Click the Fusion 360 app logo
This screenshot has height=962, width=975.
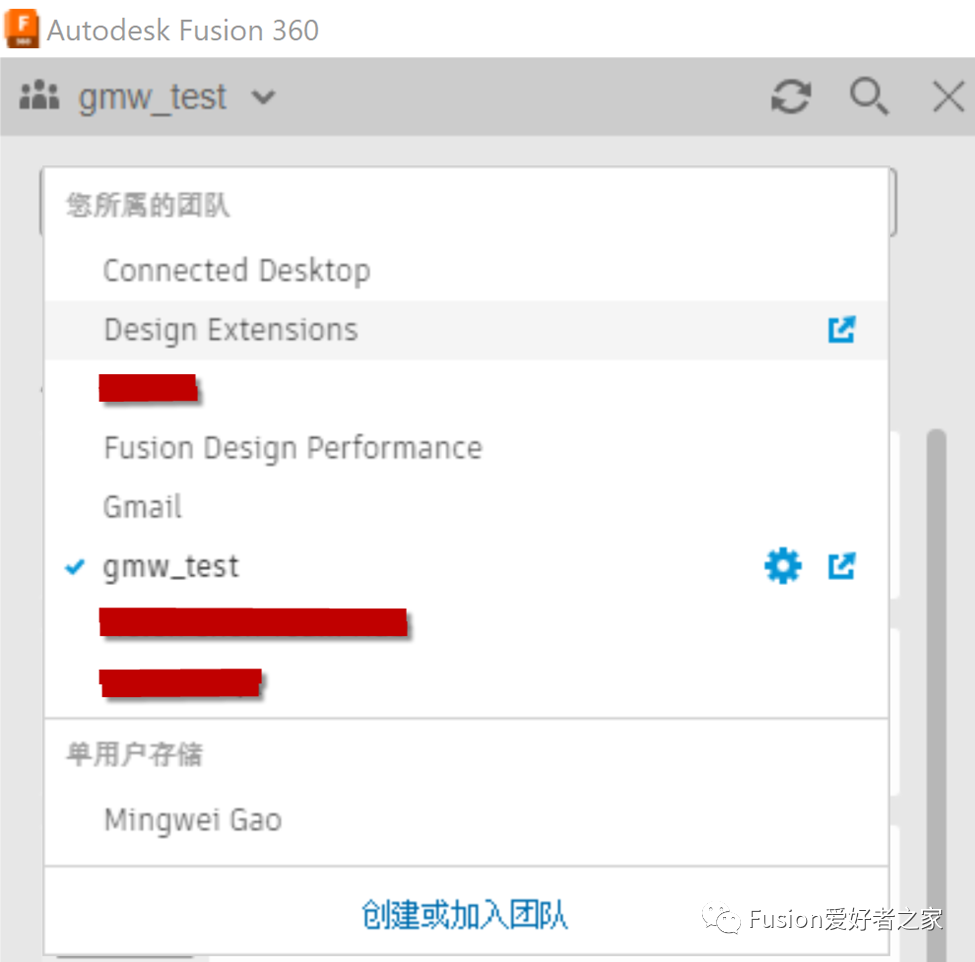pyautogui.click(x=22, y=29)
